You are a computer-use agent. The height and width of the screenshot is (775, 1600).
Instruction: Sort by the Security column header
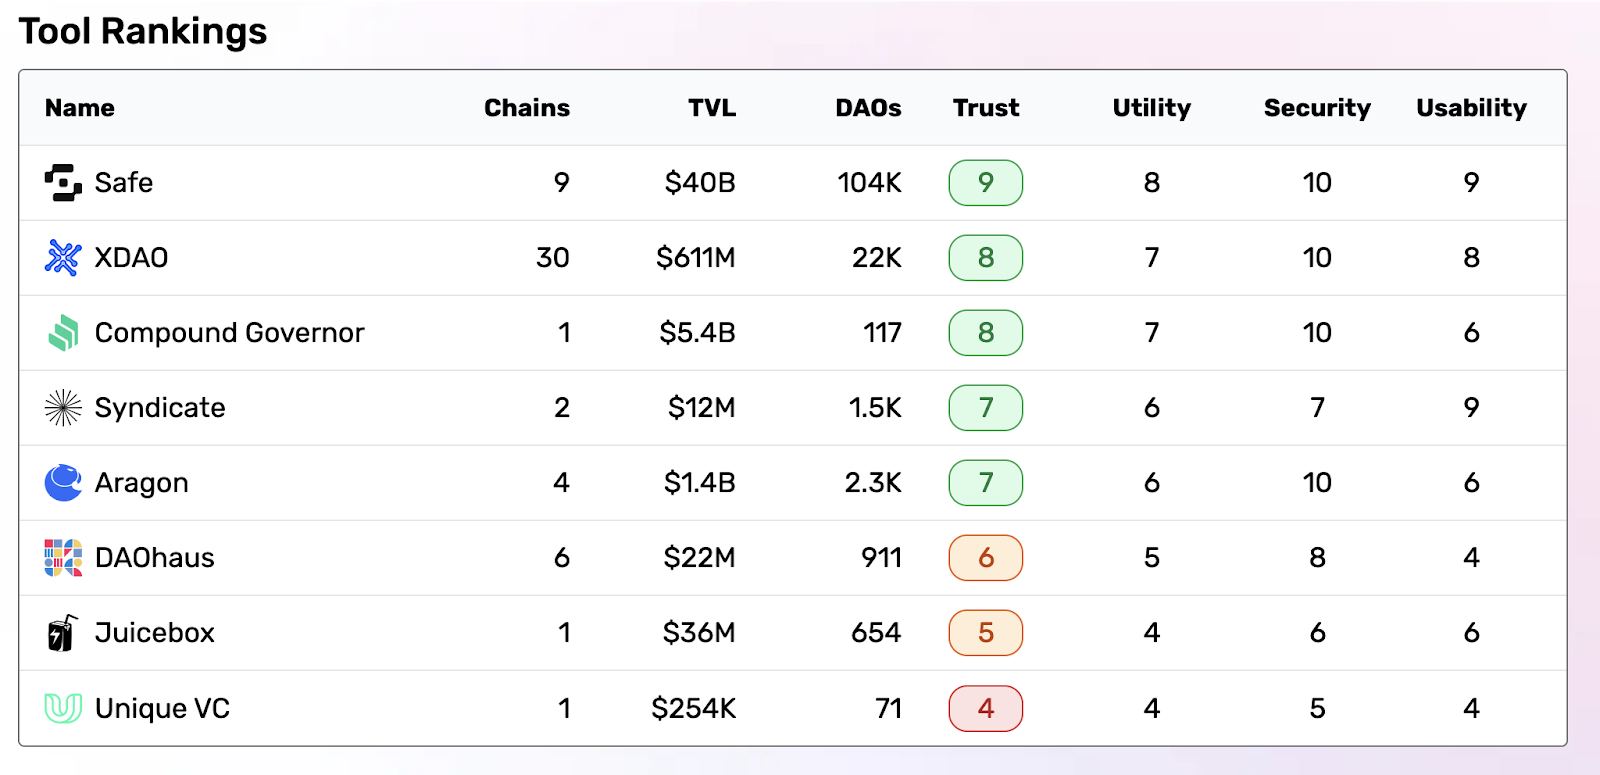point(1316,108)
